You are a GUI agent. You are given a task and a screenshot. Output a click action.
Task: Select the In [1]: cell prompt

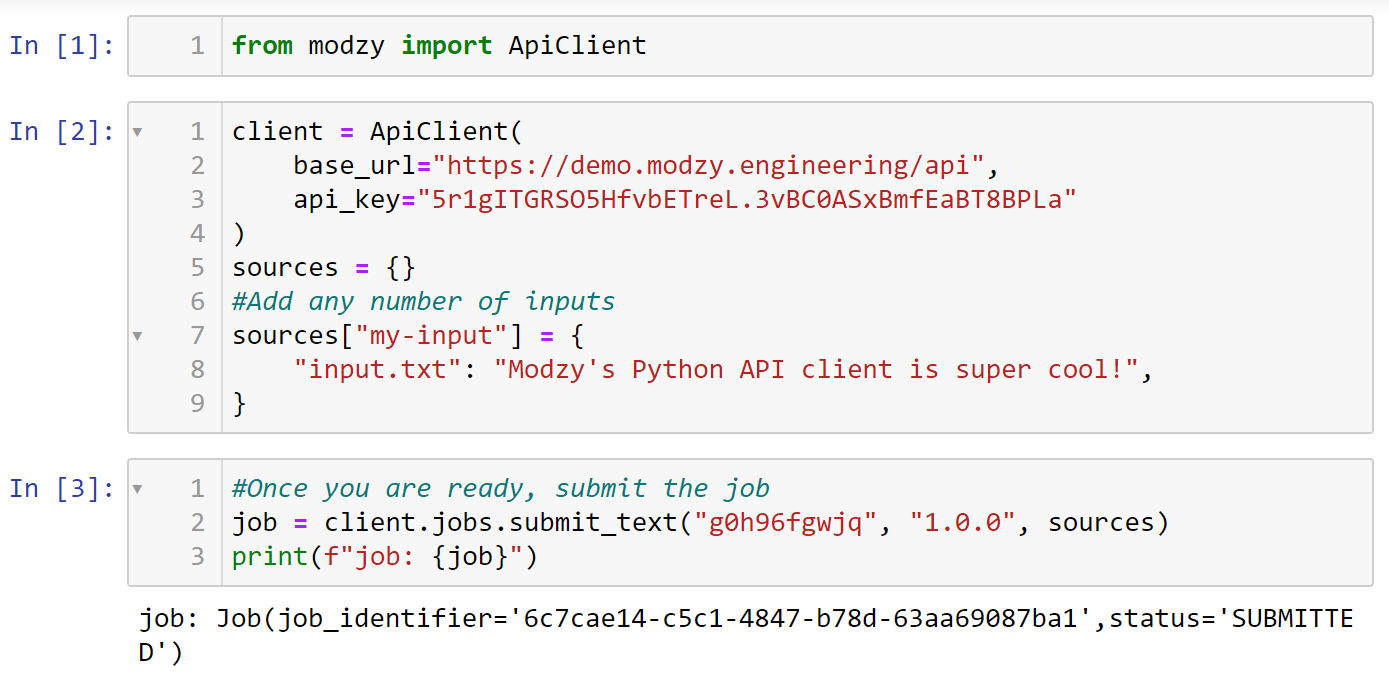point(62,46)
